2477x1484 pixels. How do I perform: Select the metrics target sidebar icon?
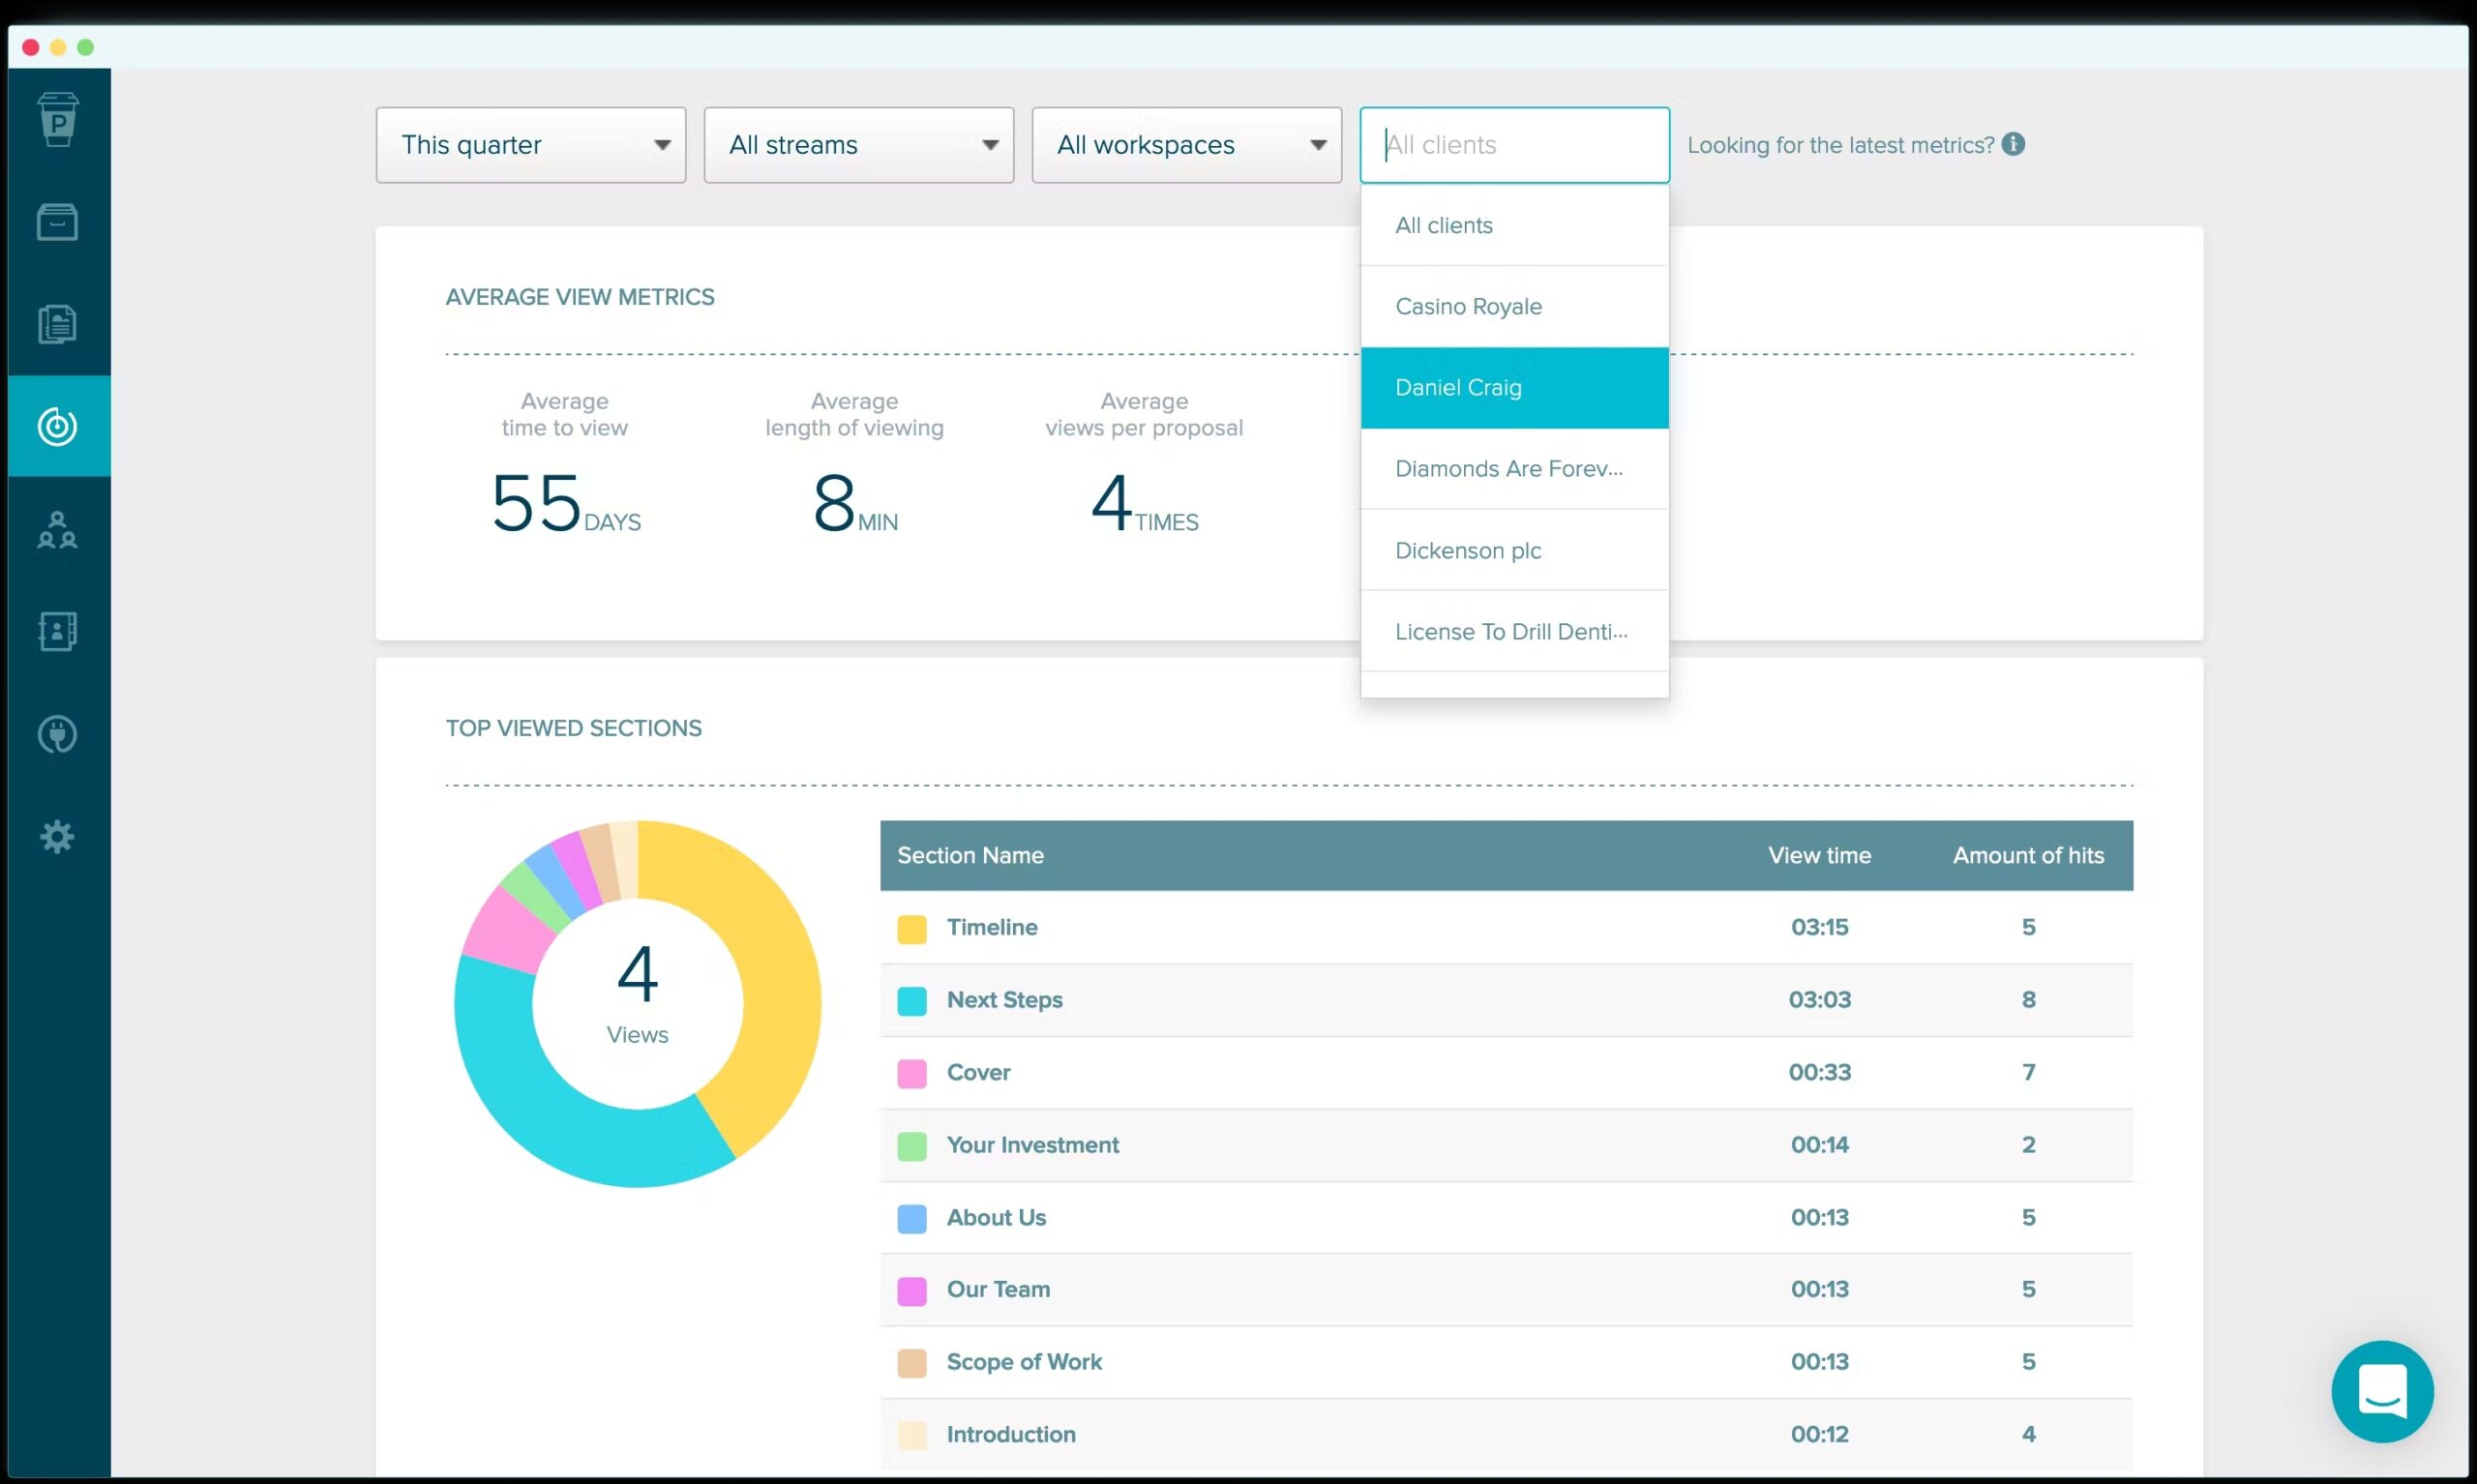[x=58, y=426]
